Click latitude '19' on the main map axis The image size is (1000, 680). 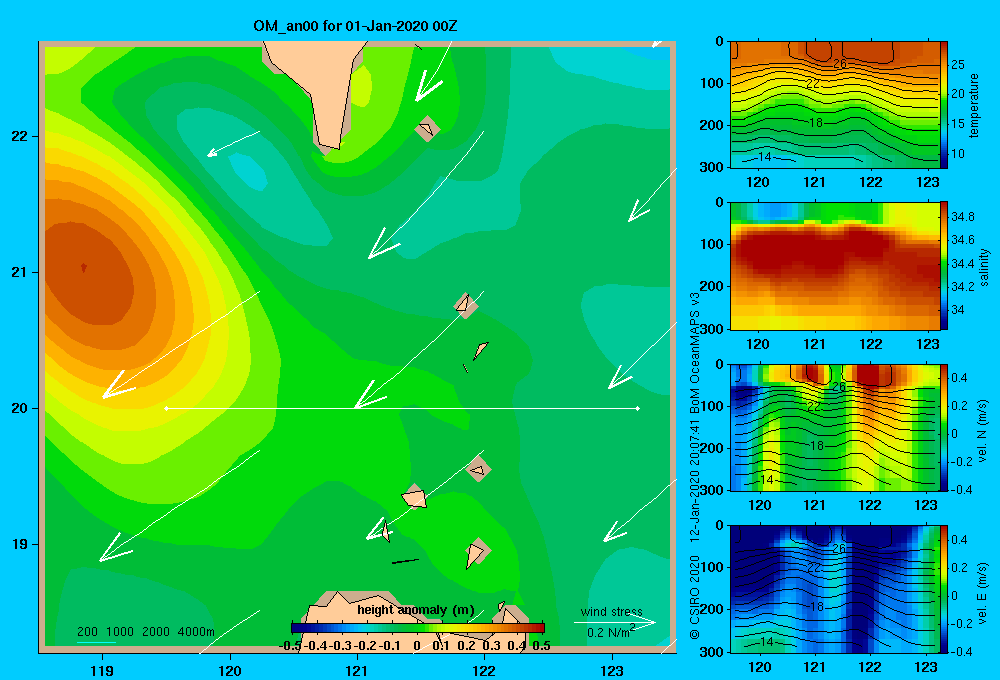tap(20, 544)
